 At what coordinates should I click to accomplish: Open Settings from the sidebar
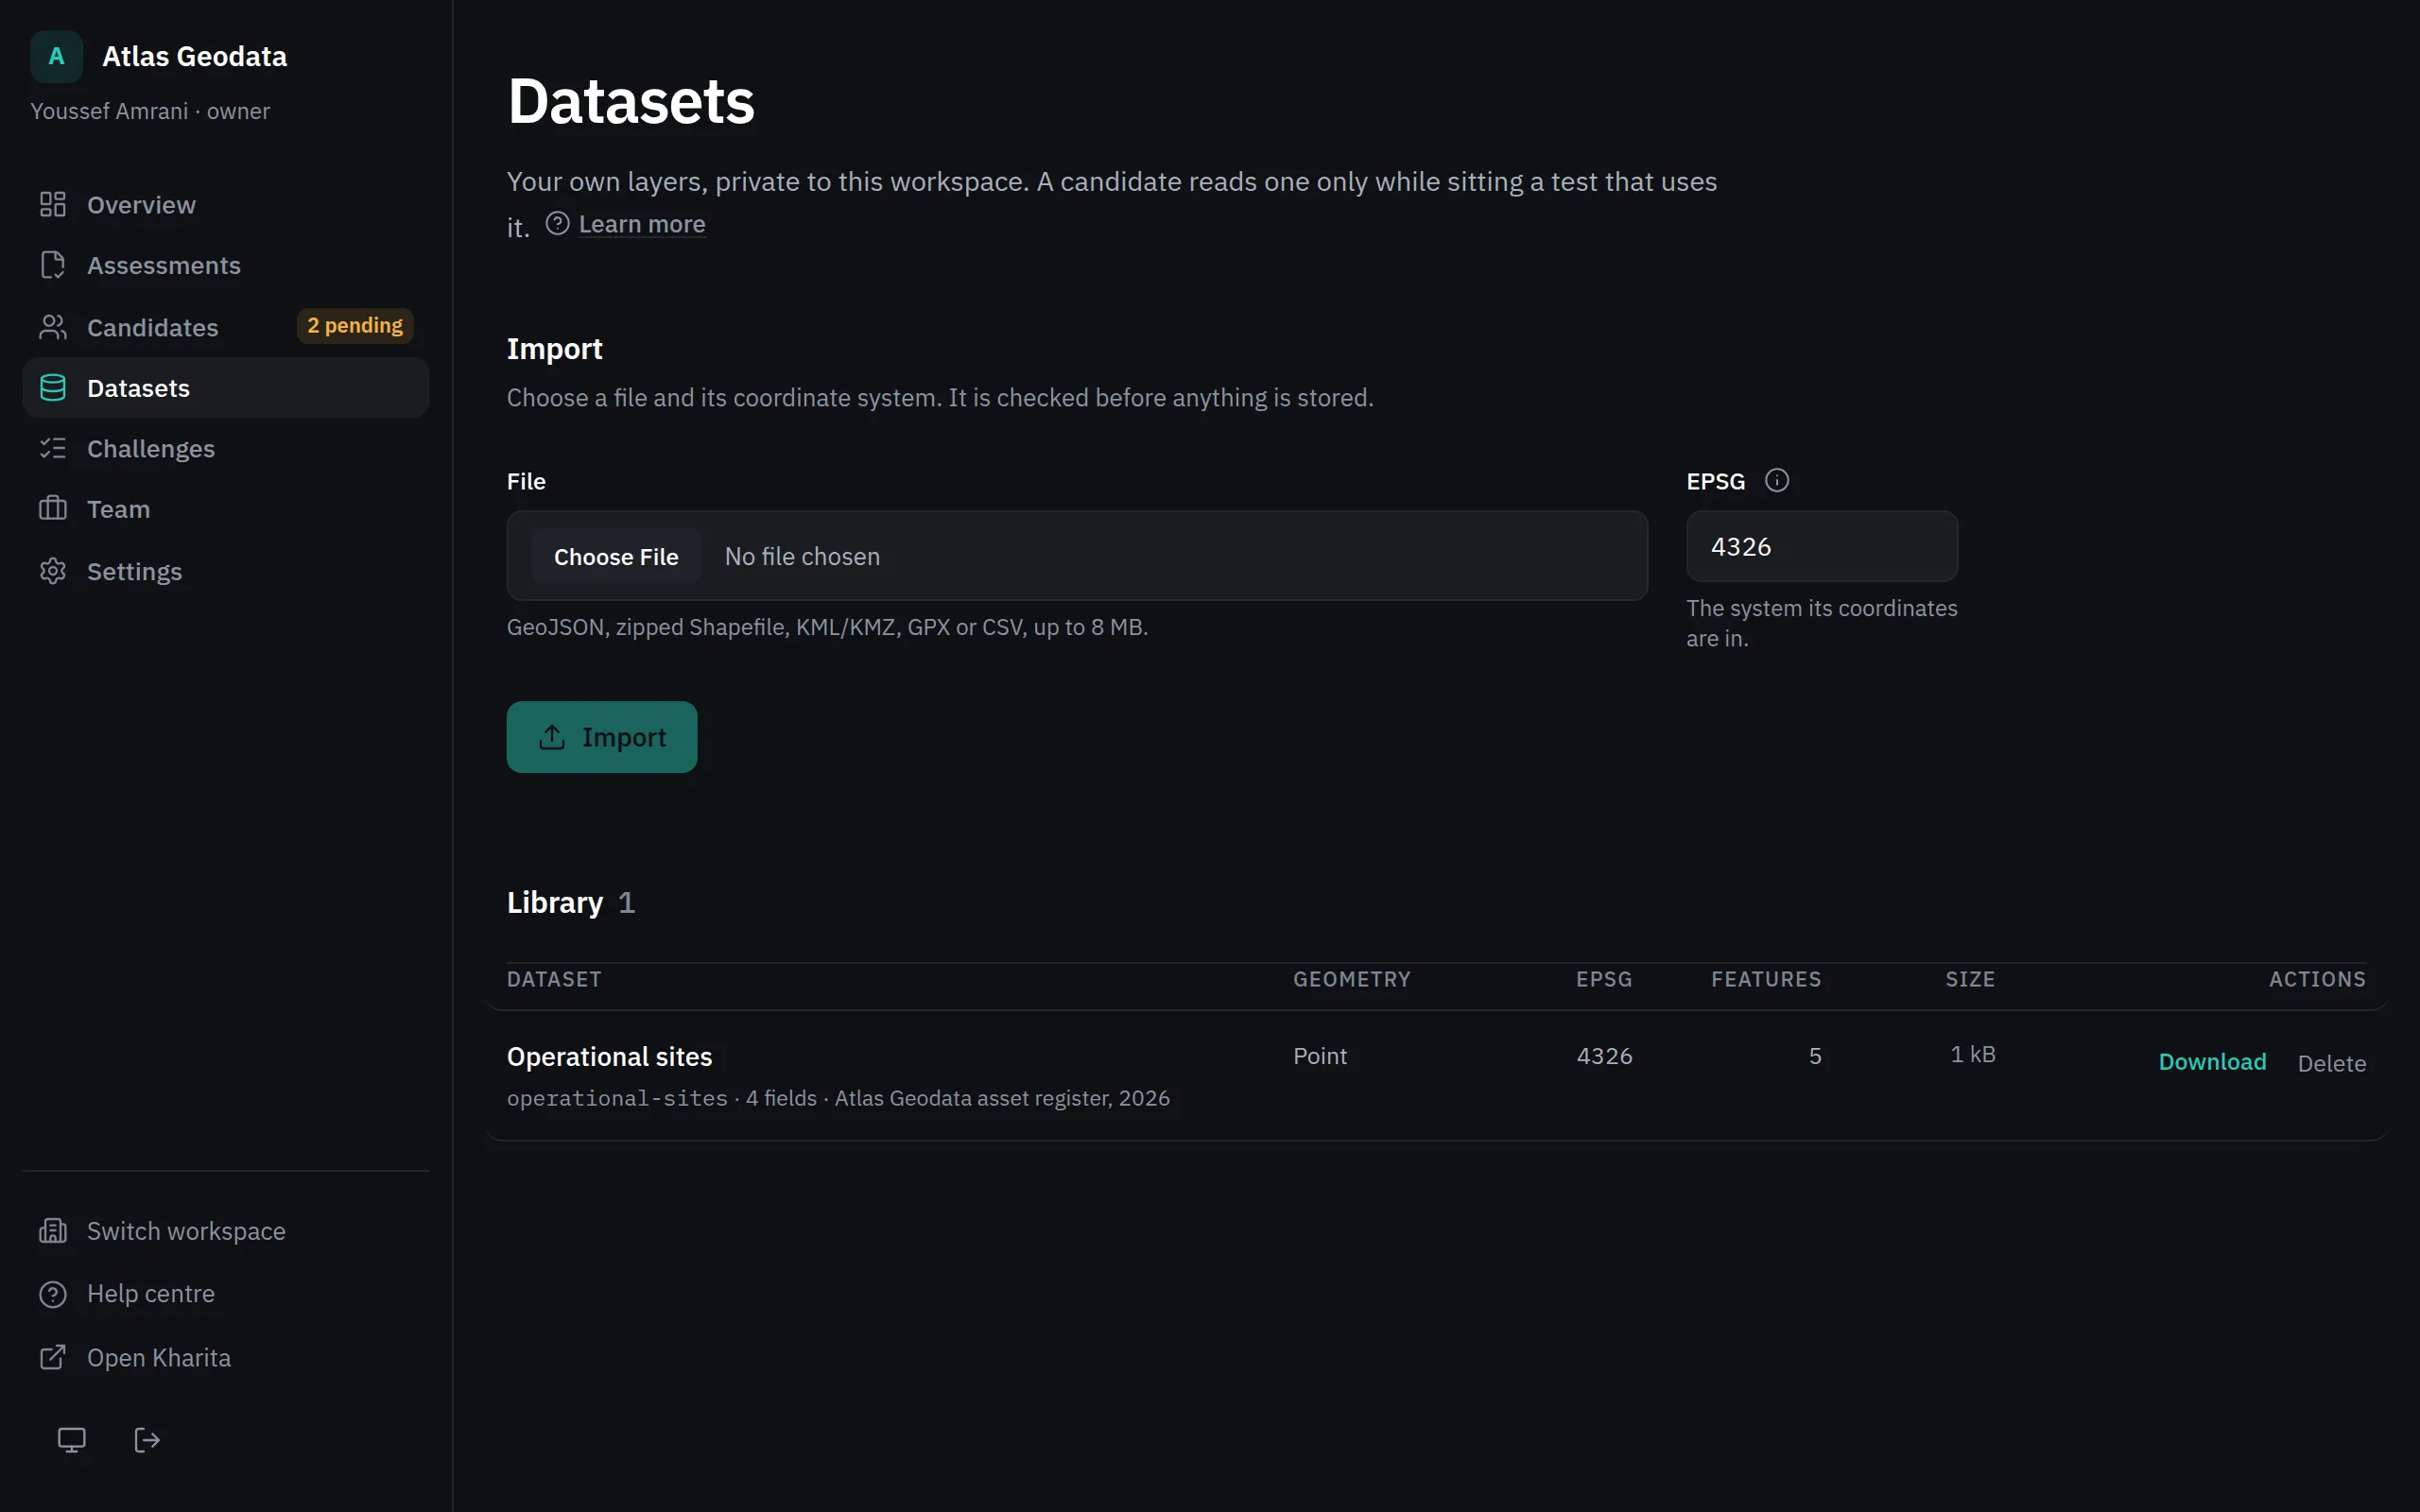[226, 571]
